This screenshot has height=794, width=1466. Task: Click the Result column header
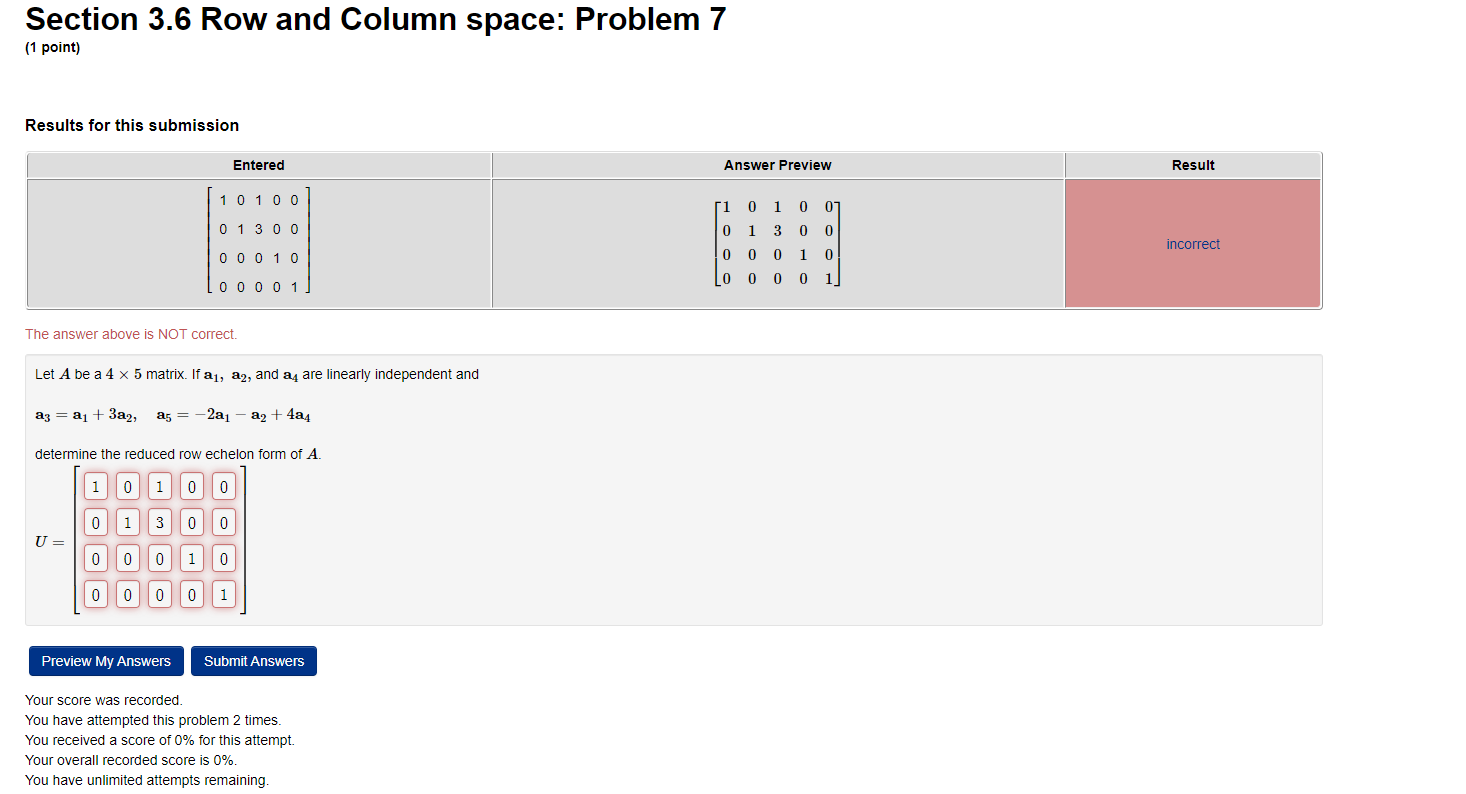[1192, 165]
